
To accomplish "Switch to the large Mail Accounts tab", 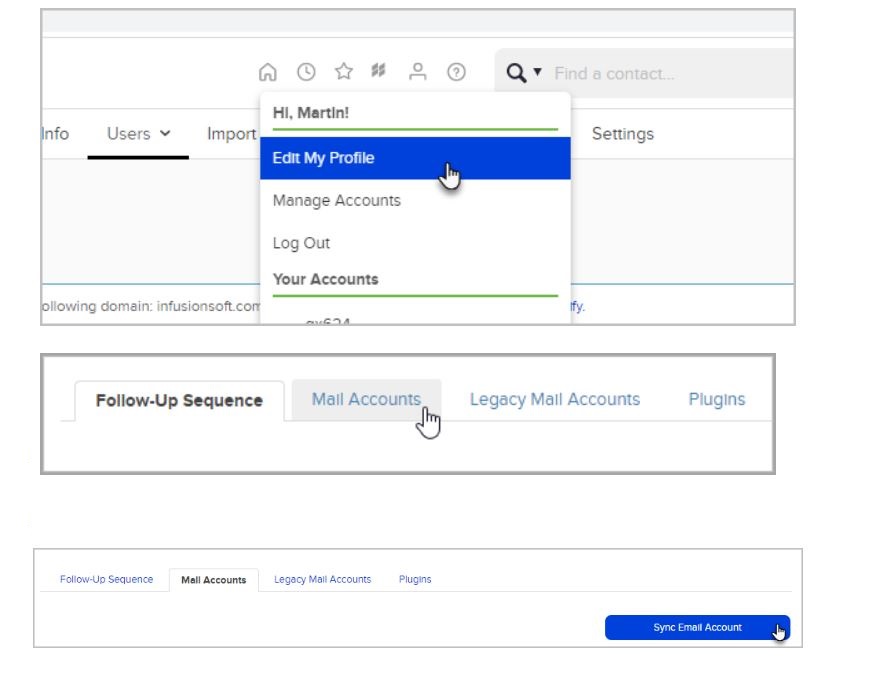I will tap(366, 400).
